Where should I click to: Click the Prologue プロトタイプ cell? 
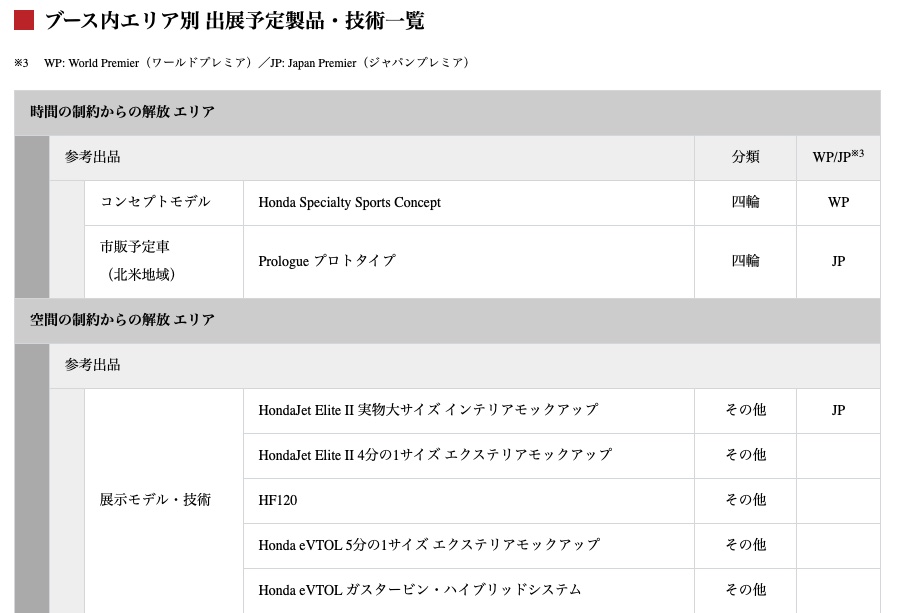coord(327,261)
